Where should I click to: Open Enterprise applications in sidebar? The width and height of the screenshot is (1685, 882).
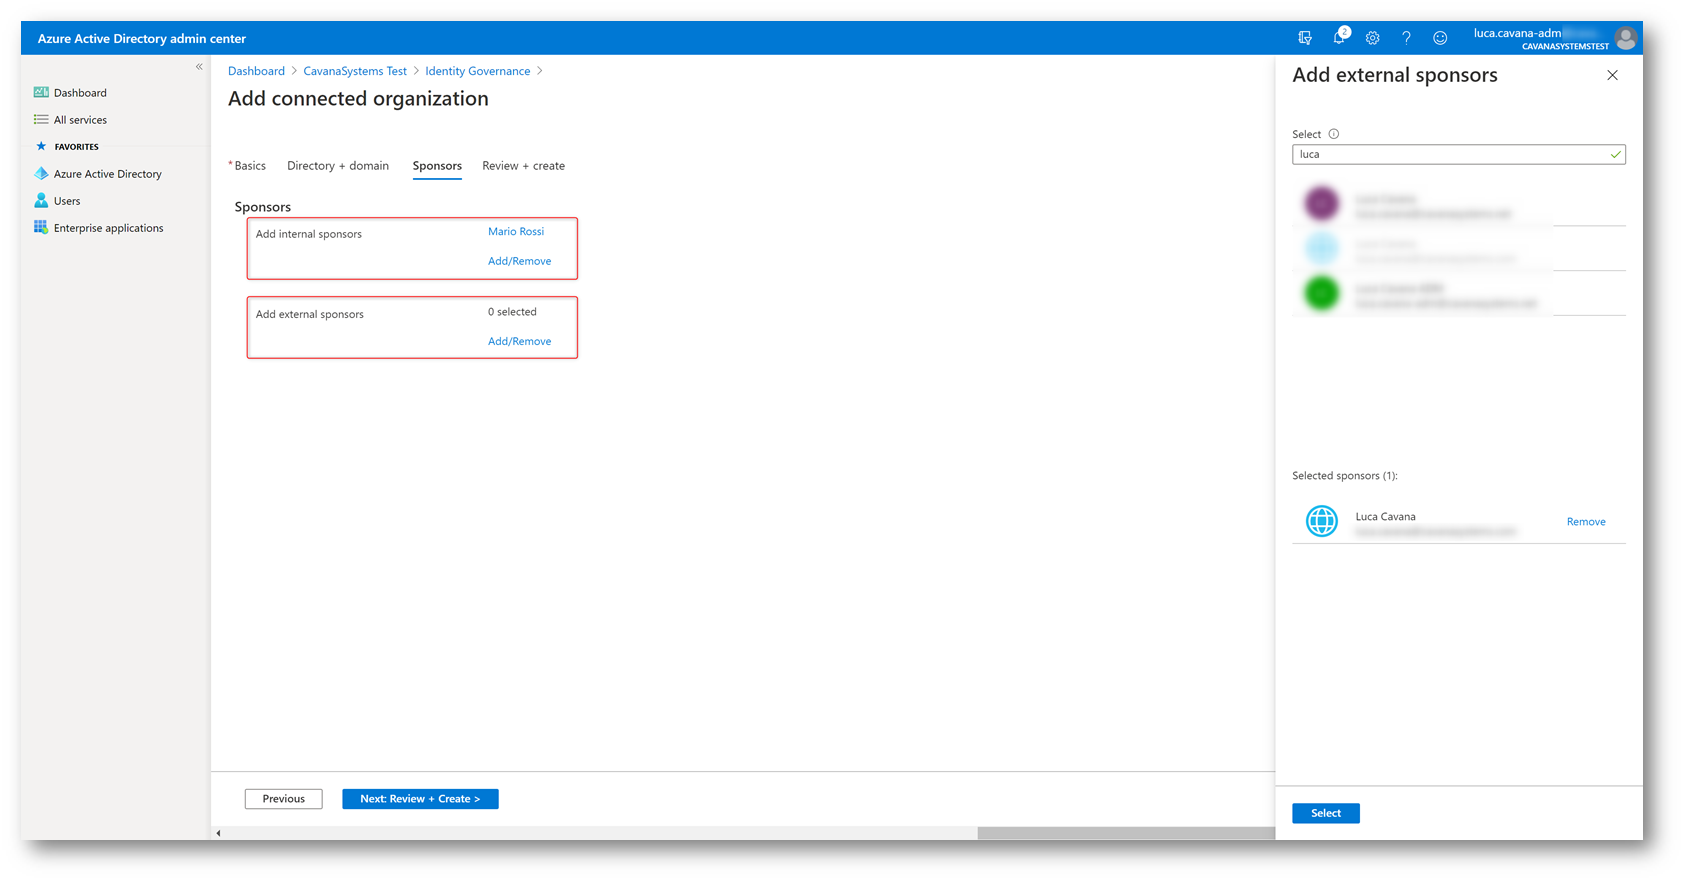coord(108,228)
